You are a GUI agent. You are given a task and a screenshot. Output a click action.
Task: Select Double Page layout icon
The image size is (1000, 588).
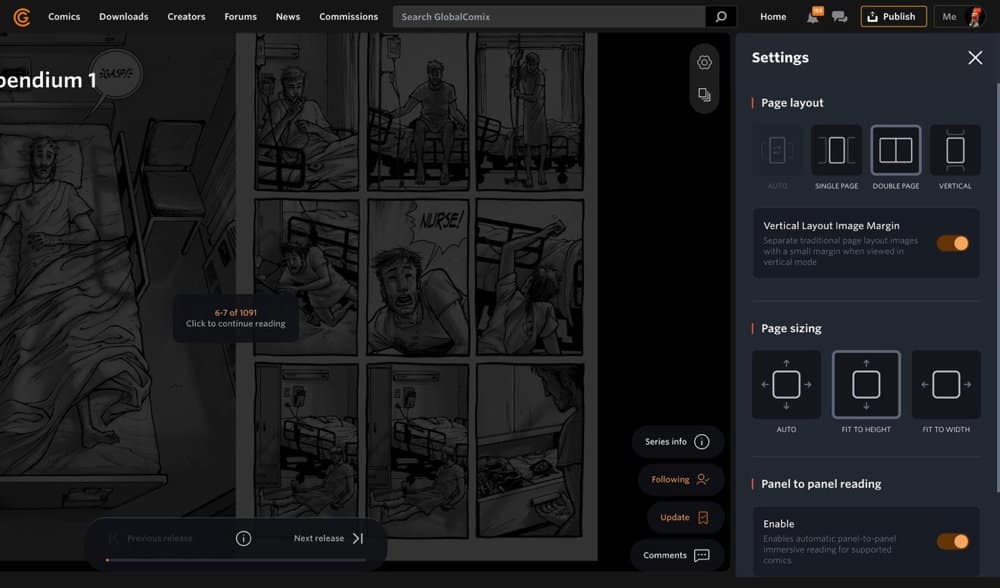(895, 151)
